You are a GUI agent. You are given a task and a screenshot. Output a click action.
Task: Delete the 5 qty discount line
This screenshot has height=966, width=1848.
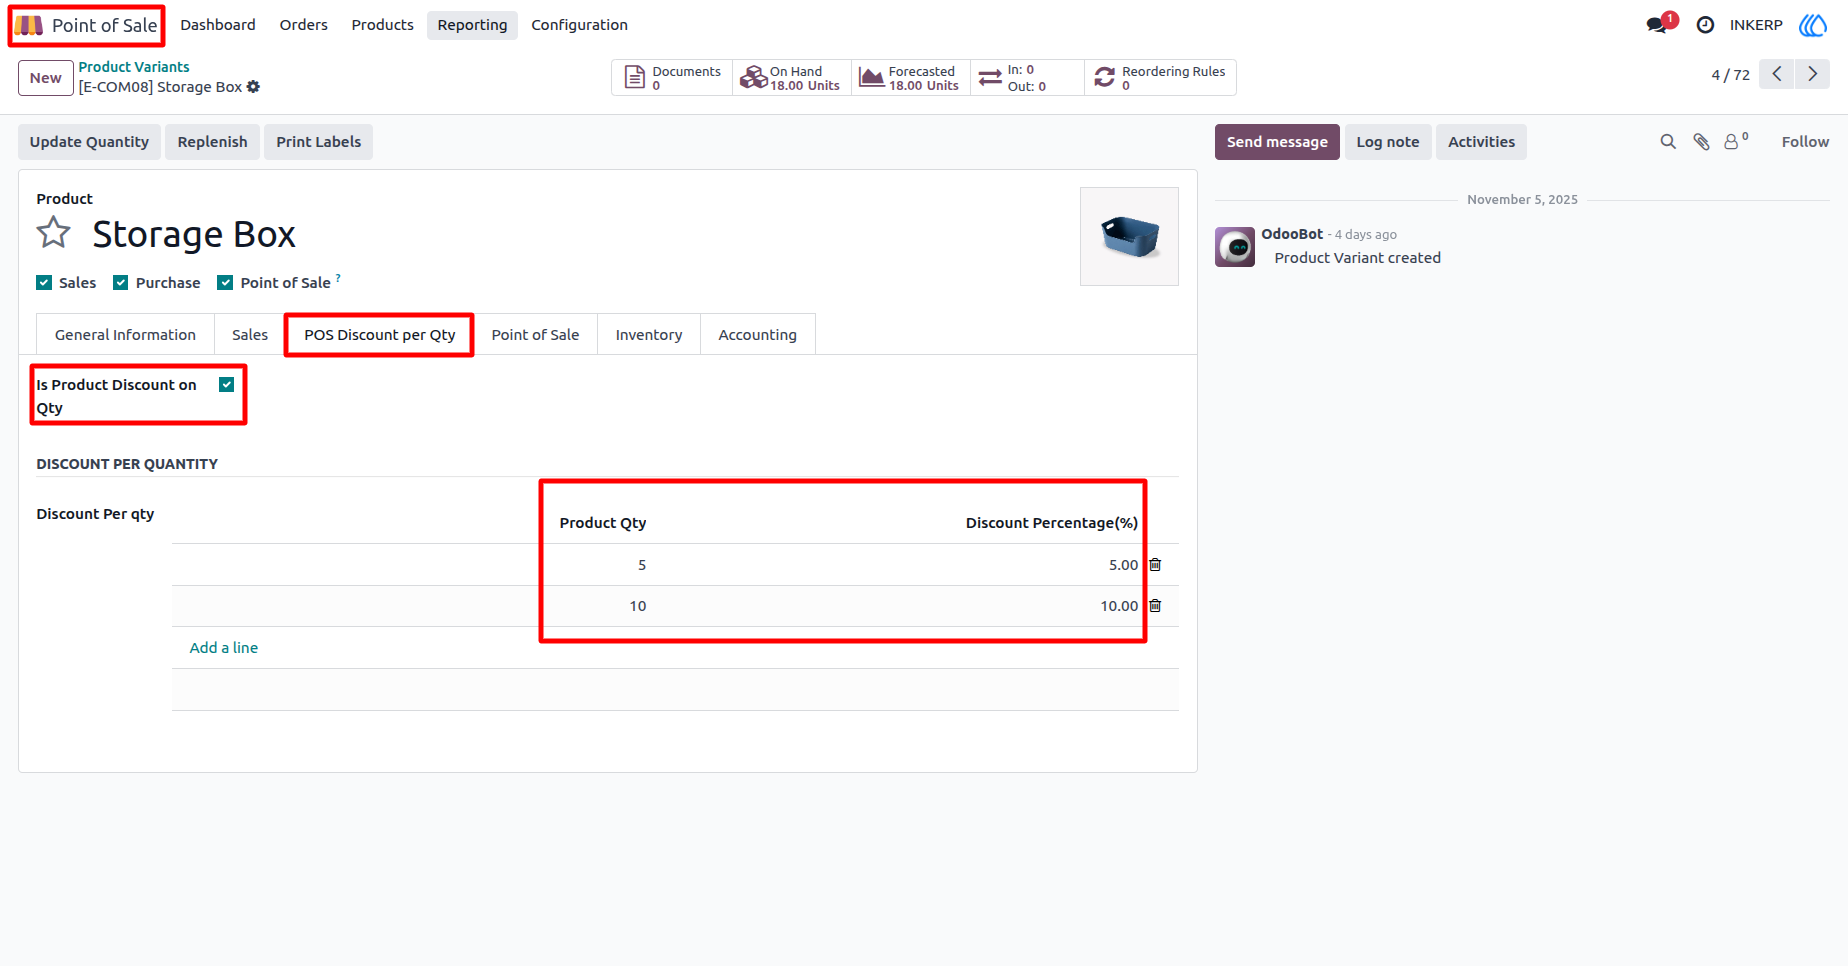pos(1155,565)
